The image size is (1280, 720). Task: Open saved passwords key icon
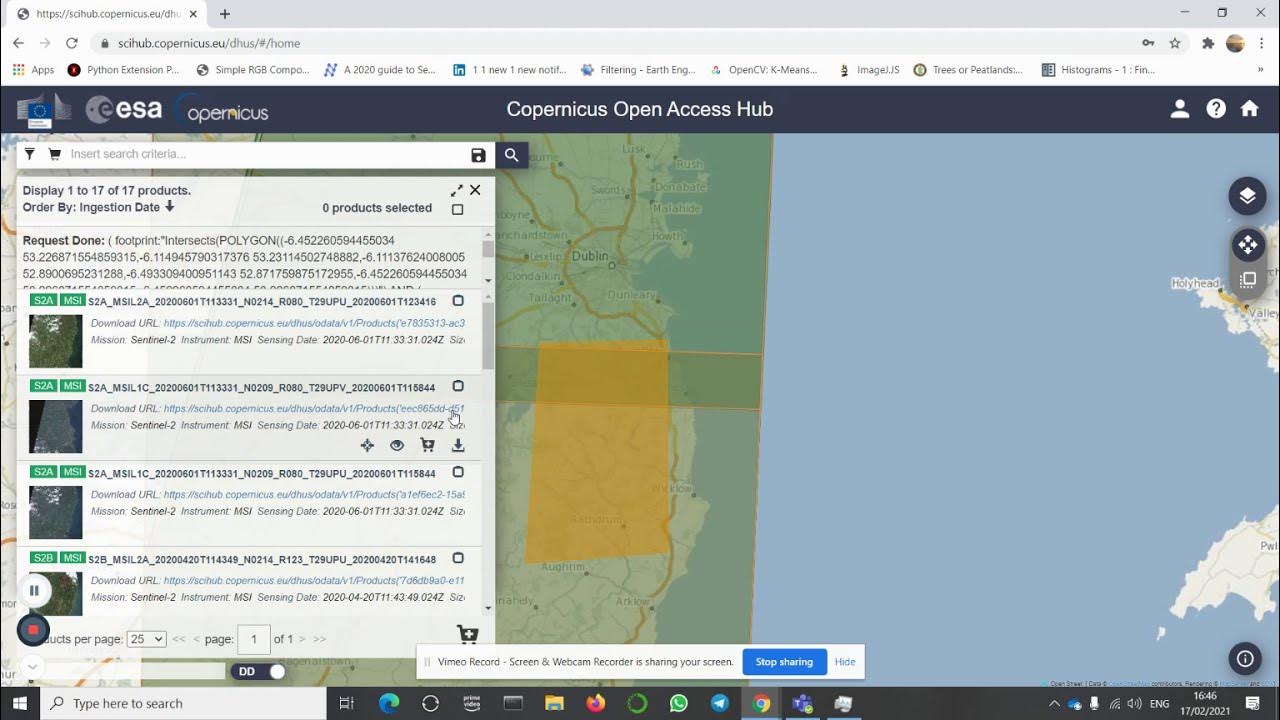[1148, 43]
